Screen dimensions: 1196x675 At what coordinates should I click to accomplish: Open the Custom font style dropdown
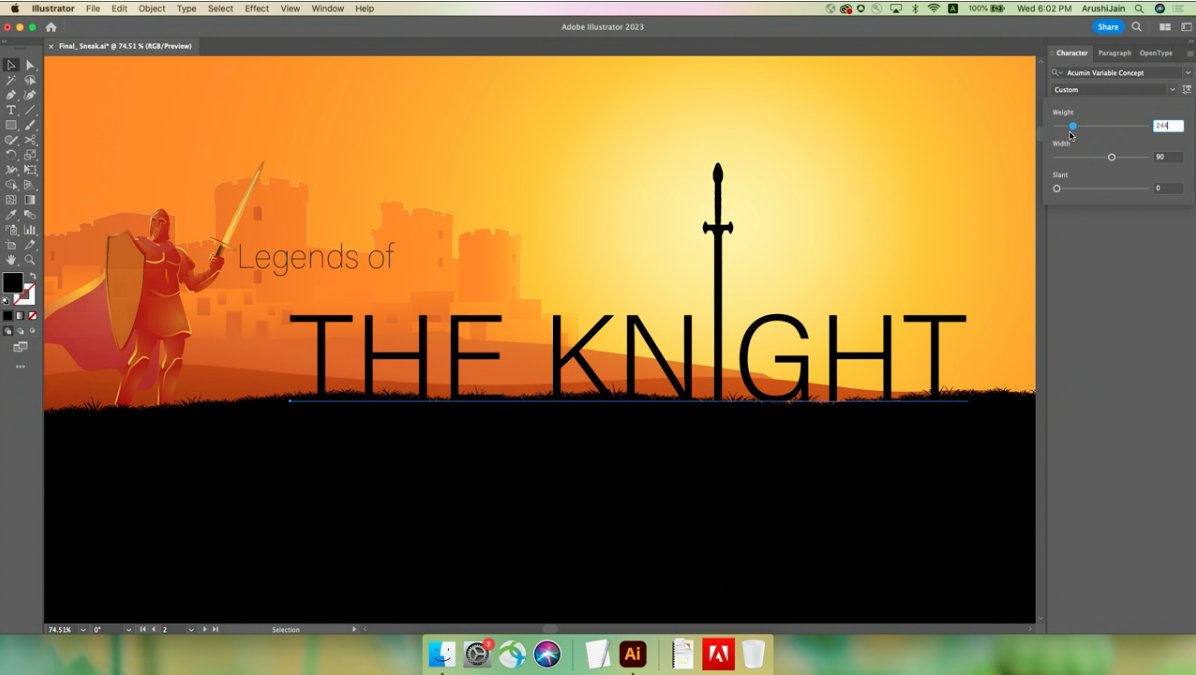click(1172, 89)
